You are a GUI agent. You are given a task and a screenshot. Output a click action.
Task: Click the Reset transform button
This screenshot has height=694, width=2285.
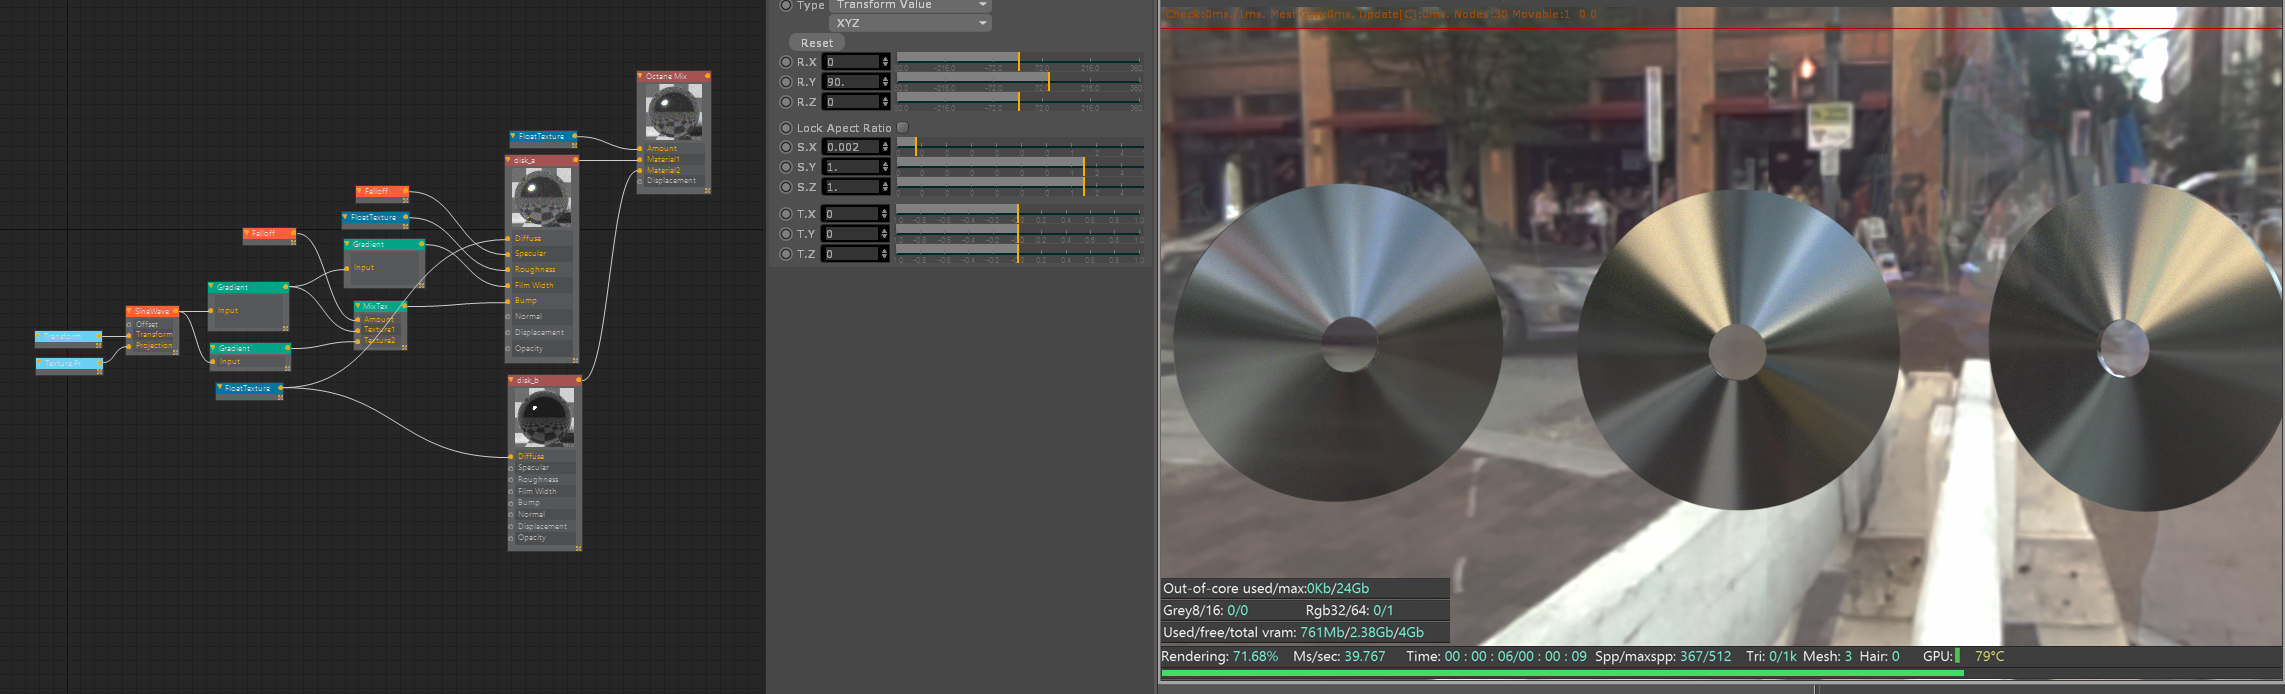(x=817, y=43)
